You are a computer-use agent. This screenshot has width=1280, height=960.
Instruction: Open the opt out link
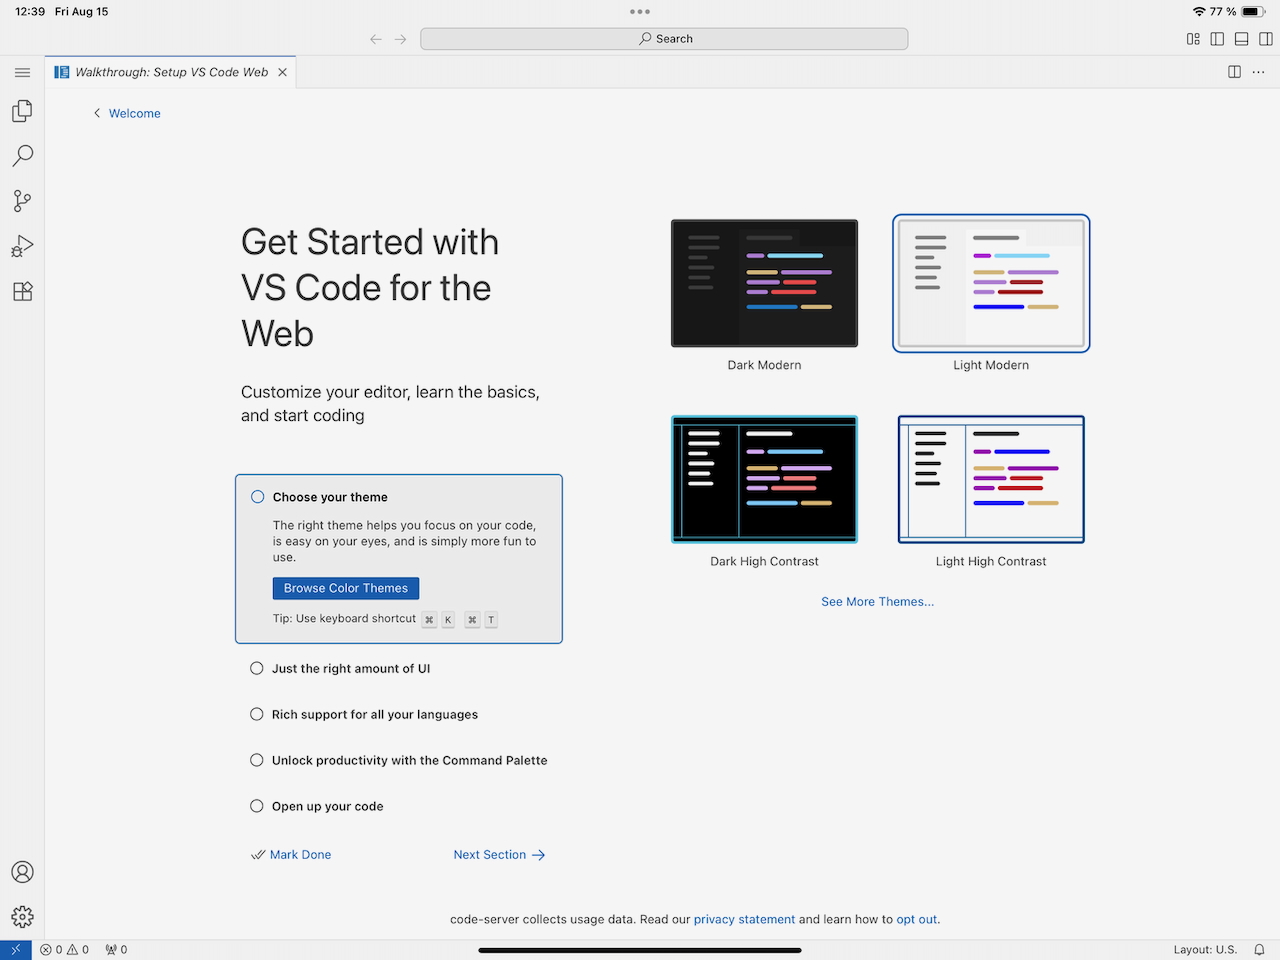tap(917, 920)
